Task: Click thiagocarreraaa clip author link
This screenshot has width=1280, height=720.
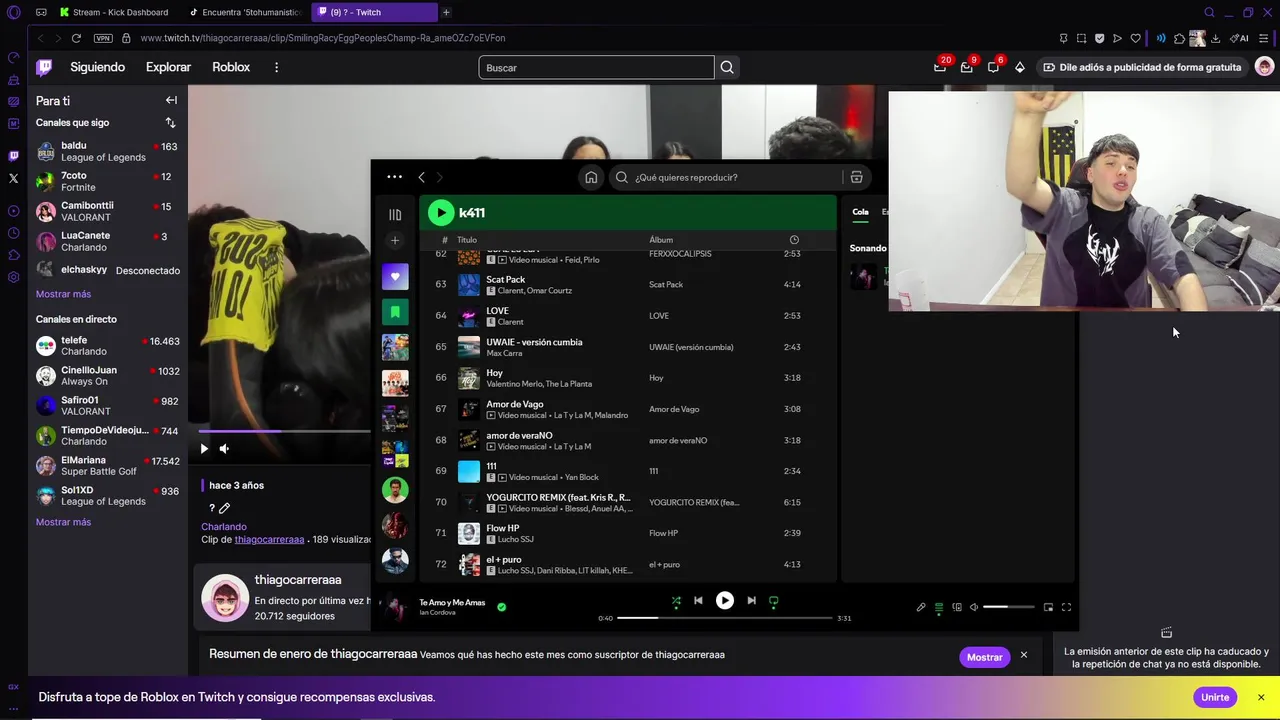Action: (x=269, y=539)
